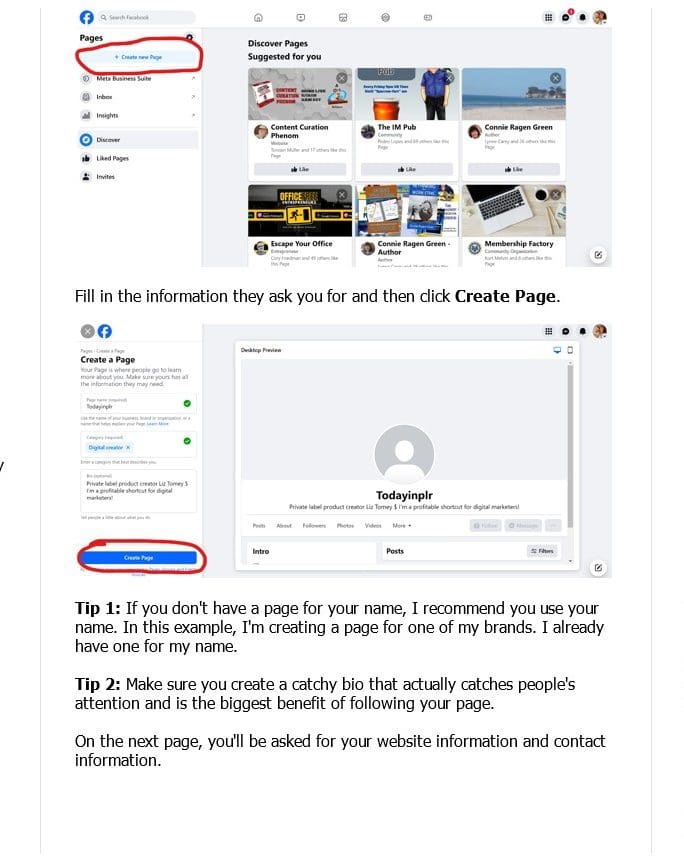Screen dimensions: 684x864
Task: Select the About tab in page preview
Action: tap(284, 526)
